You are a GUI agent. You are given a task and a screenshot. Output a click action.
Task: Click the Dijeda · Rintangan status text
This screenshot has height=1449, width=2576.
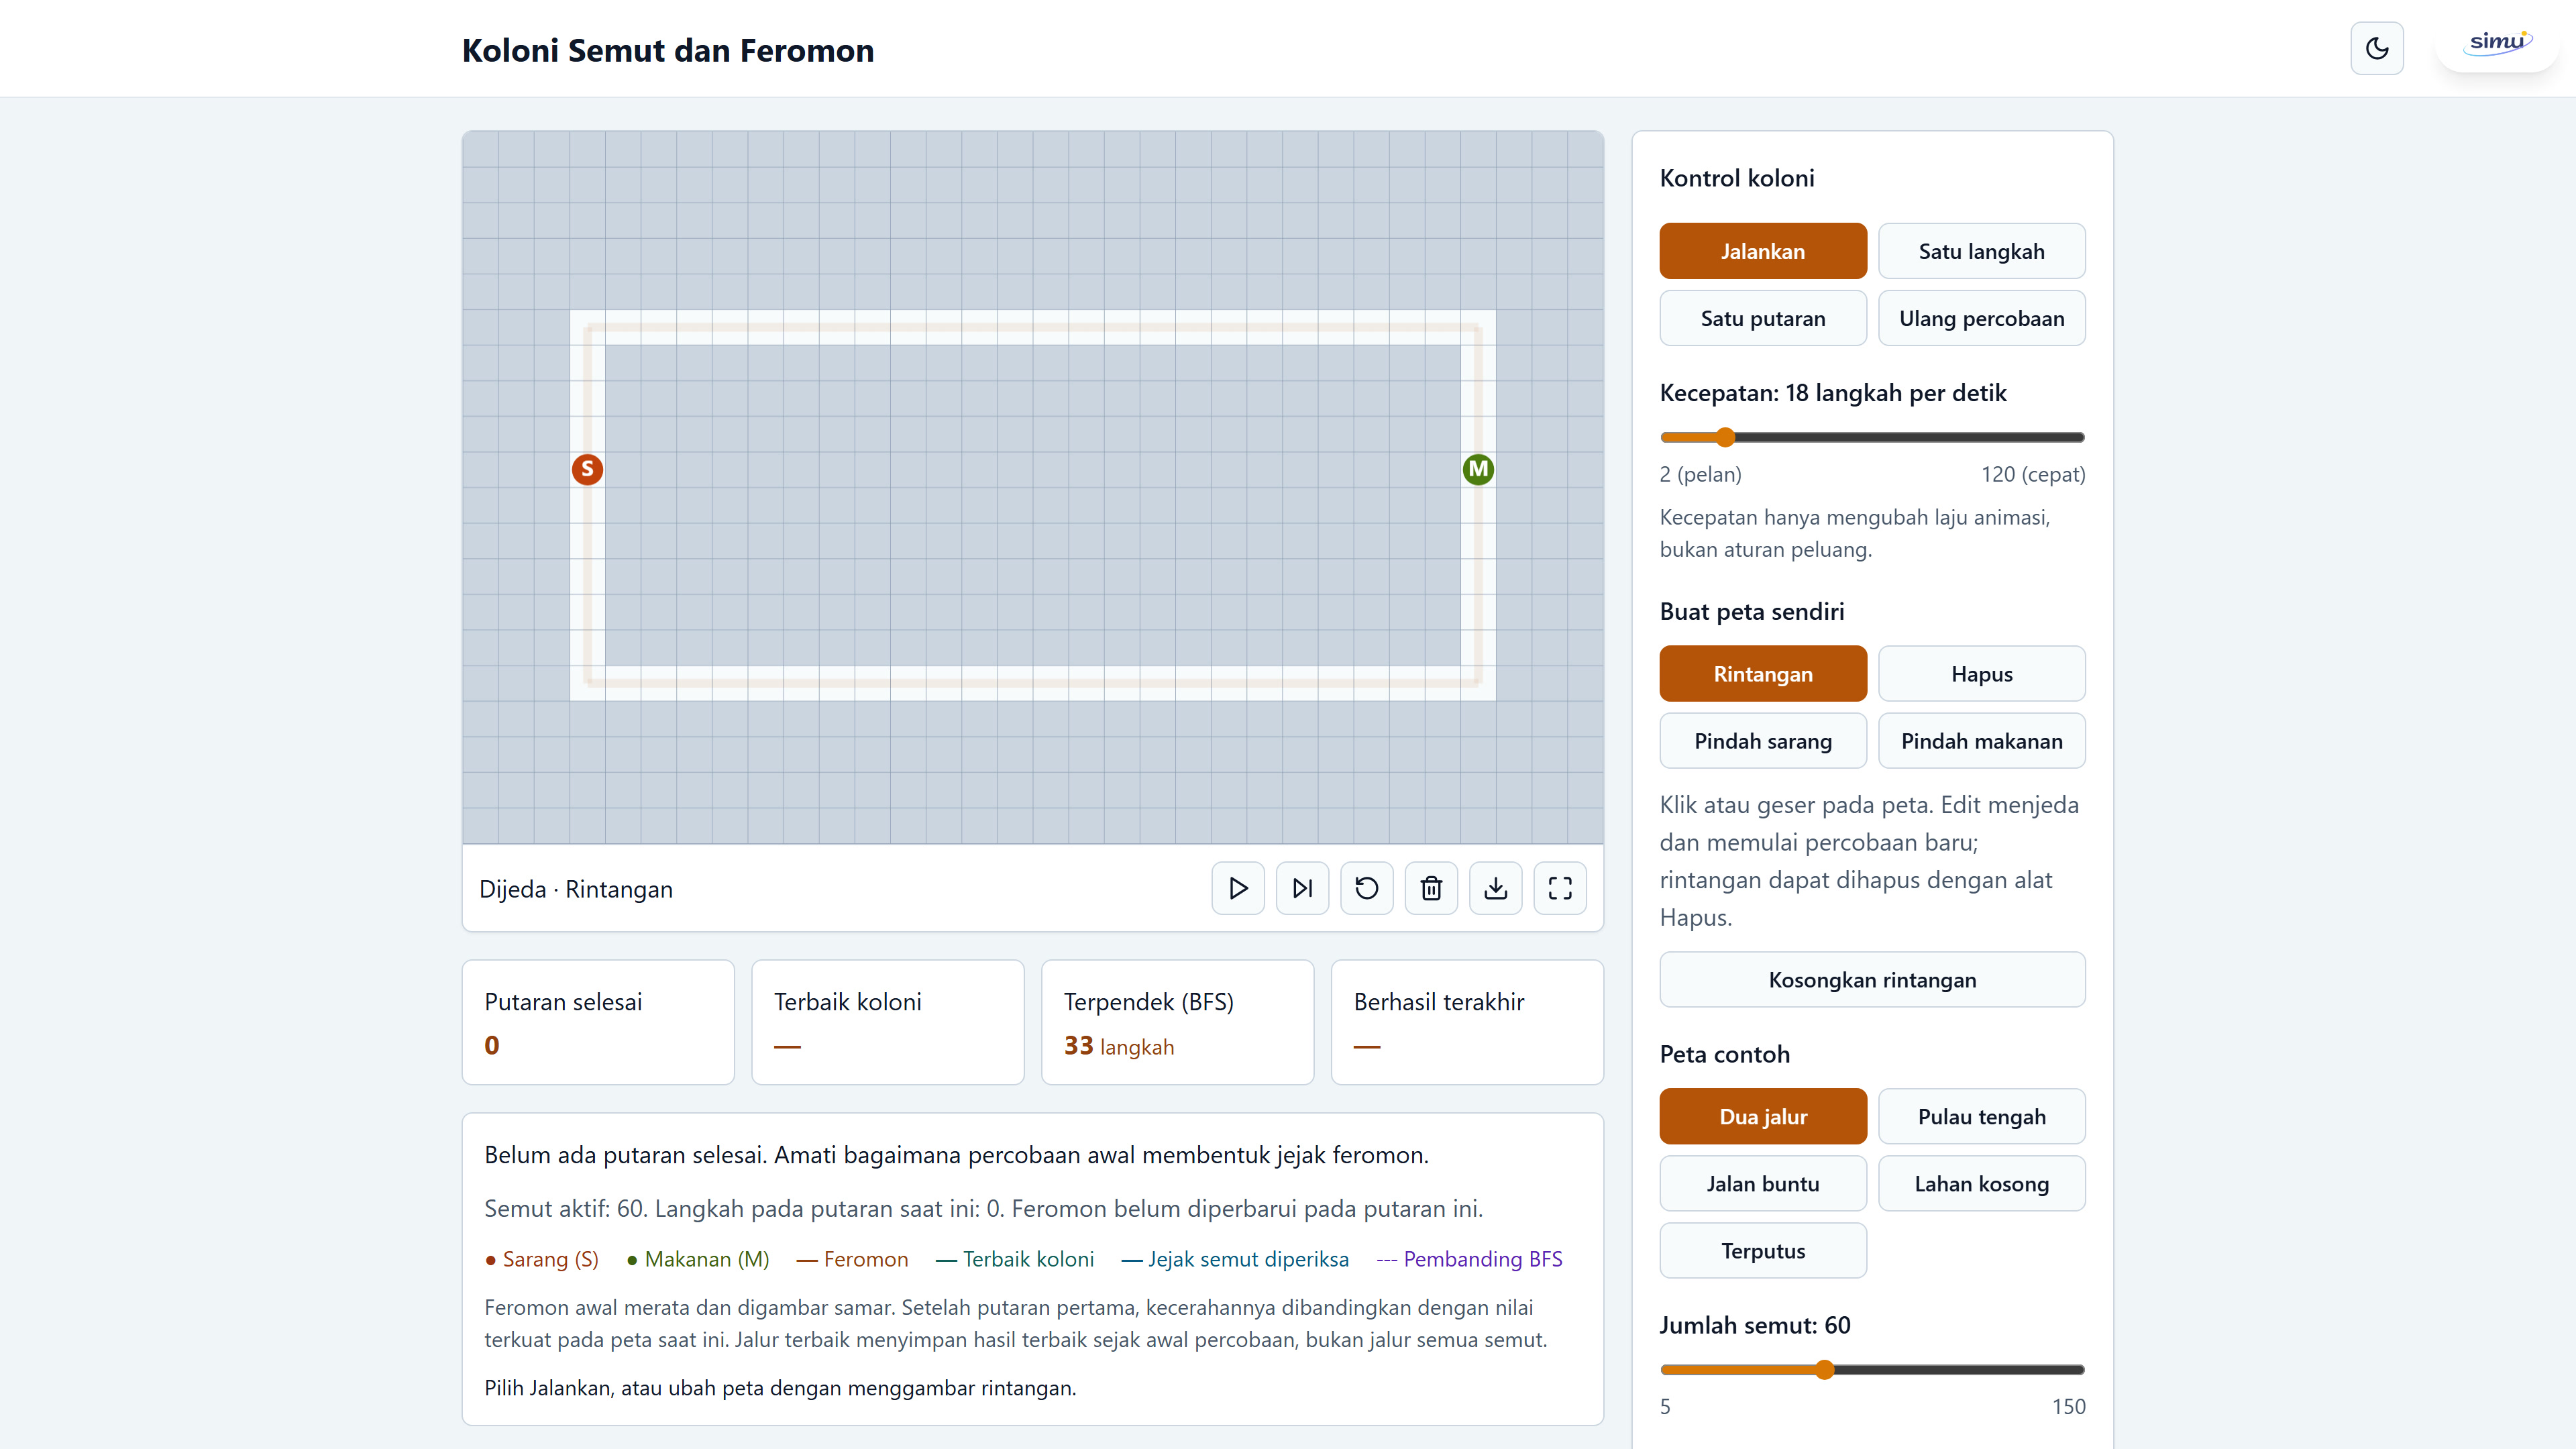point(576,889)
